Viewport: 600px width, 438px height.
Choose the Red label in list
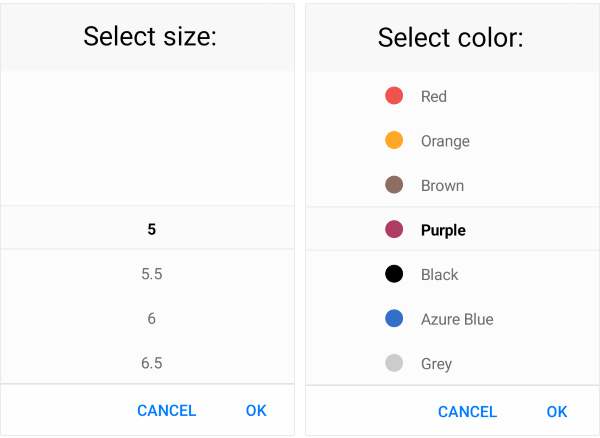(x=434, y=96)
